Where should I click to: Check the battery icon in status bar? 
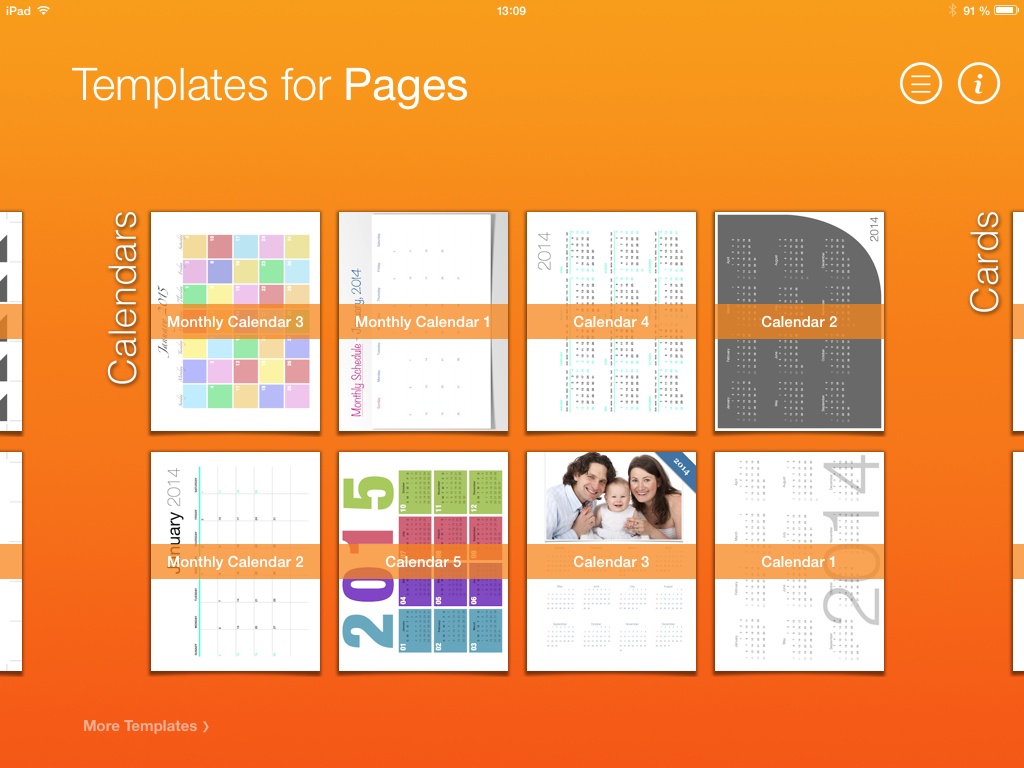(x=1004, y=10)
